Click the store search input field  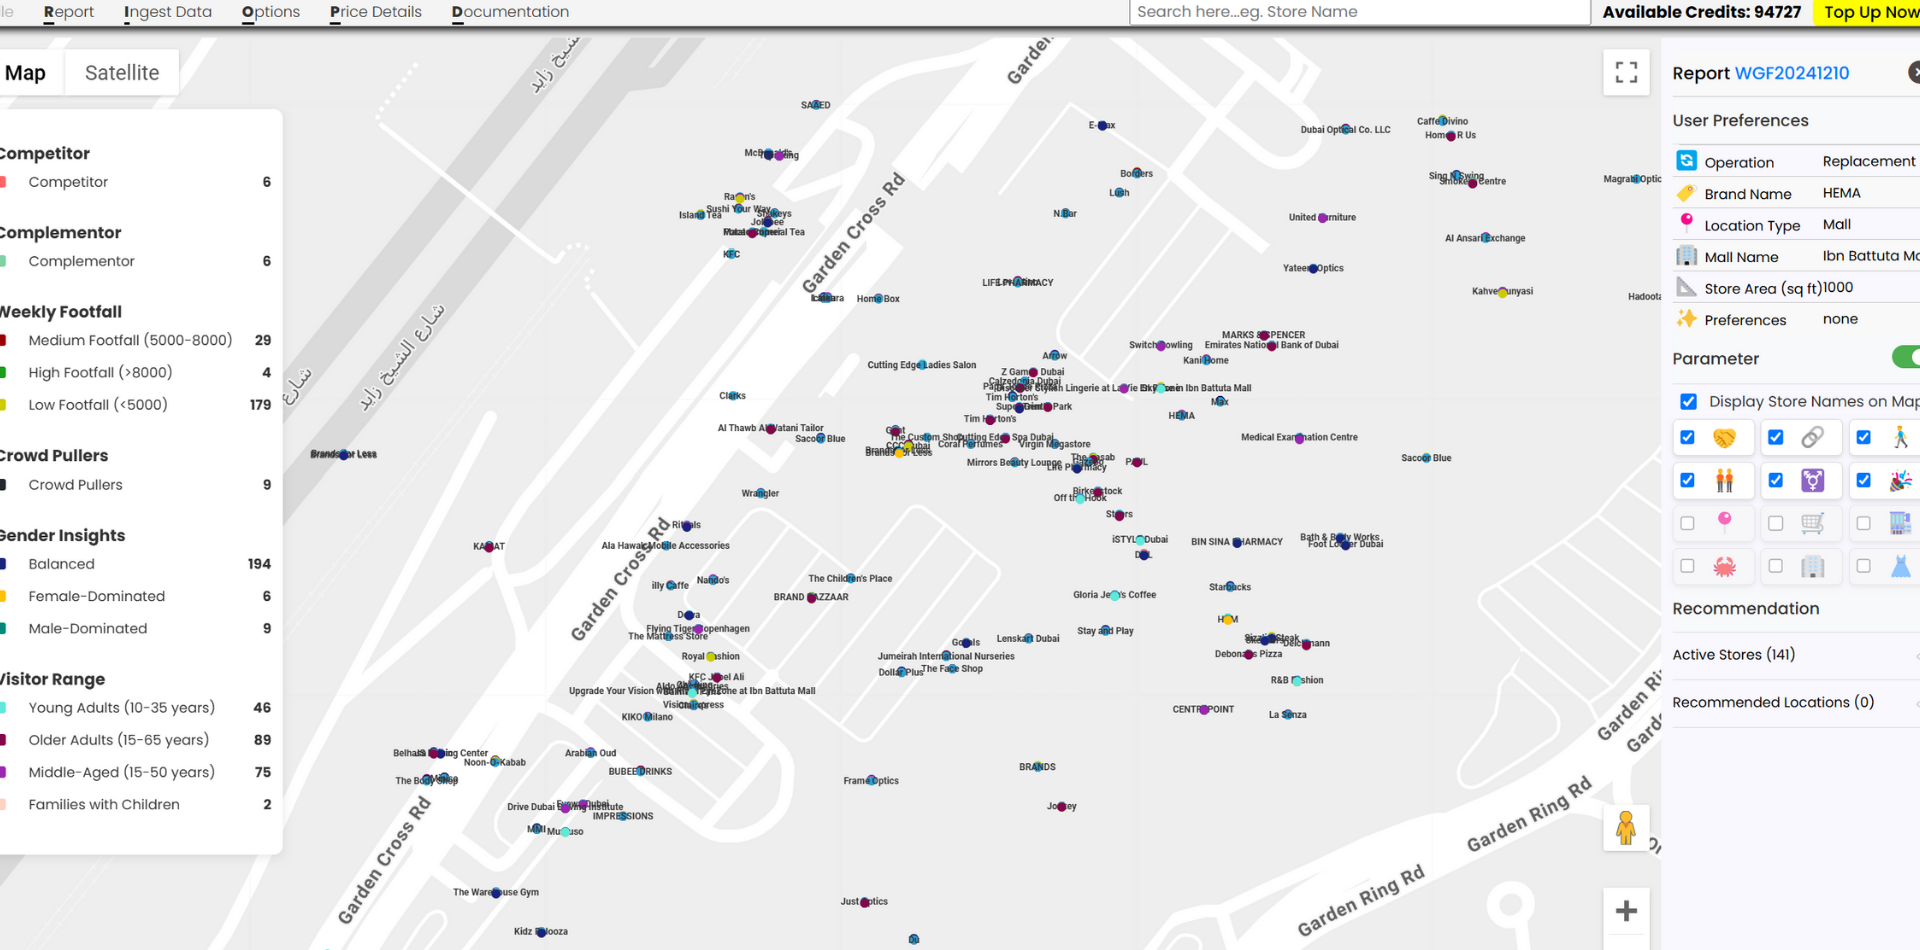(x=1358, y=12)
